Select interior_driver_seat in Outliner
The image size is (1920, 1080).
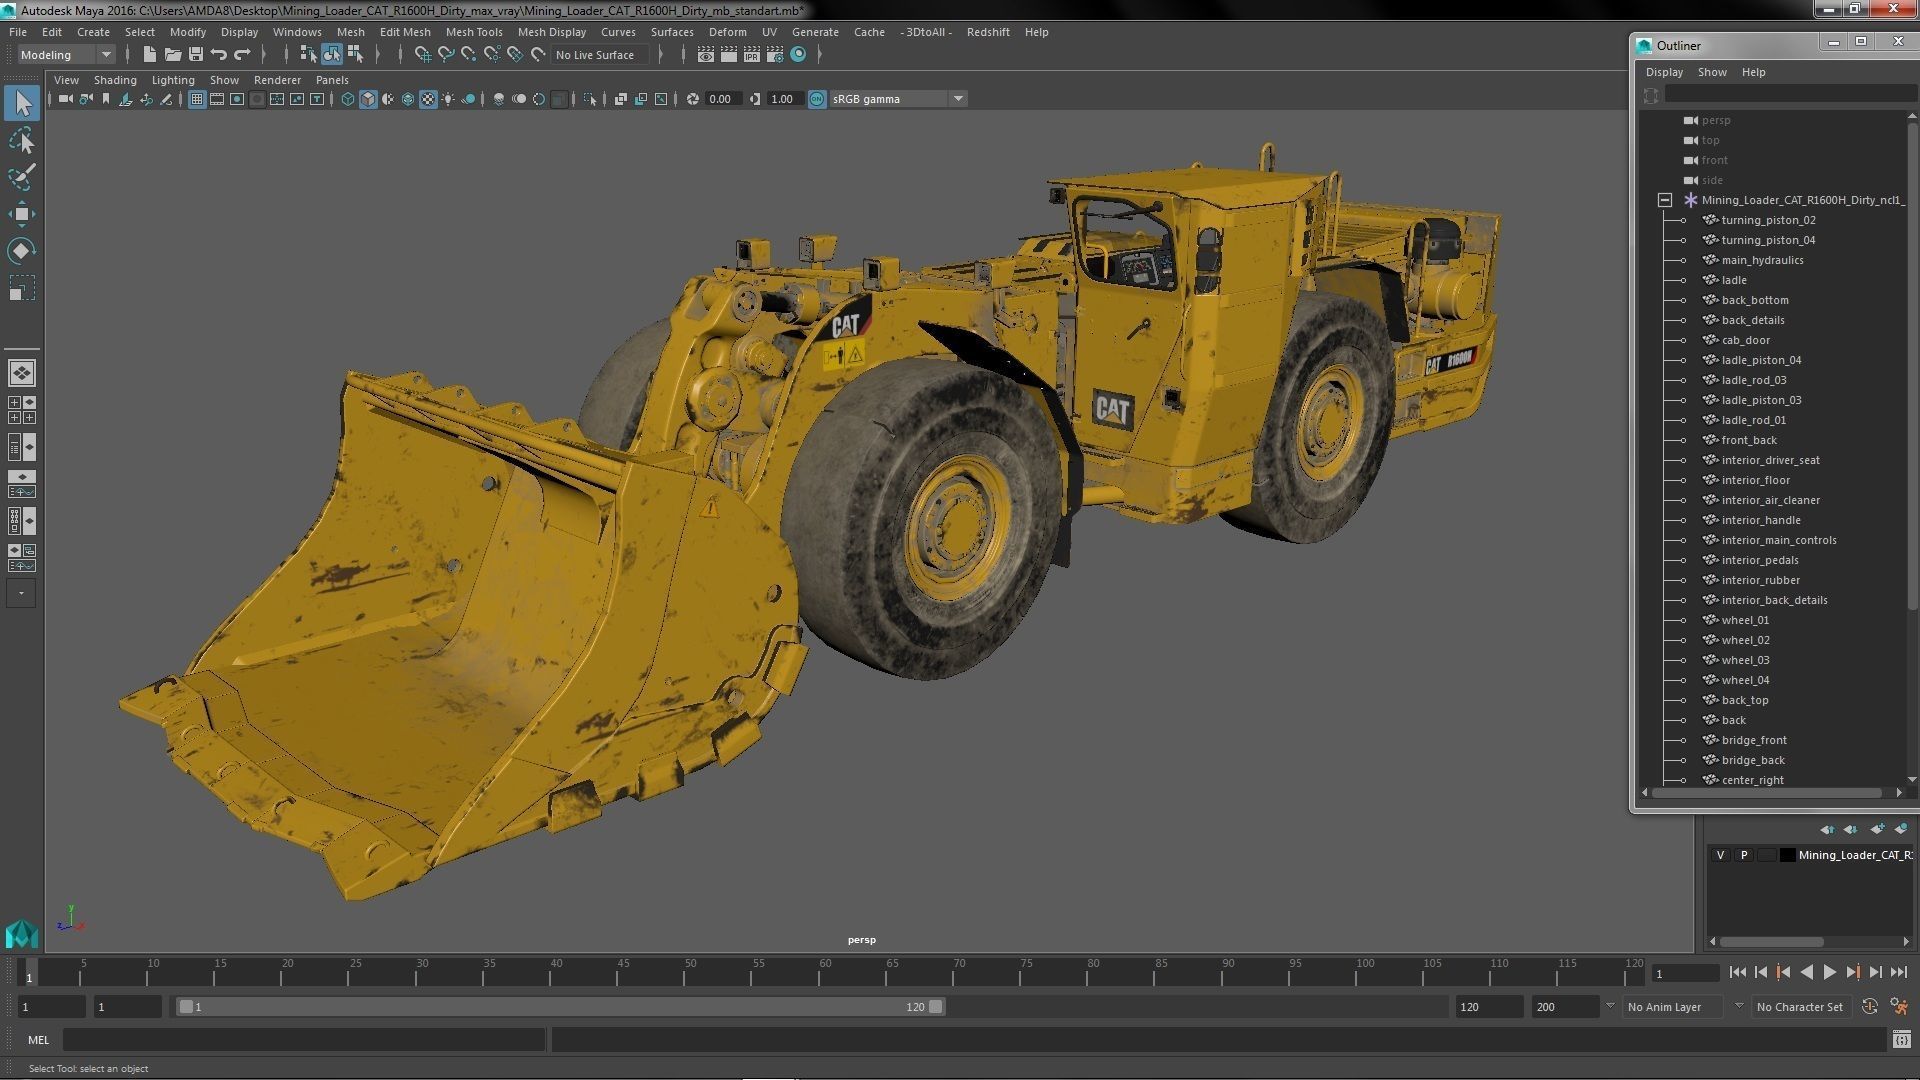[x=1770, y=460]
